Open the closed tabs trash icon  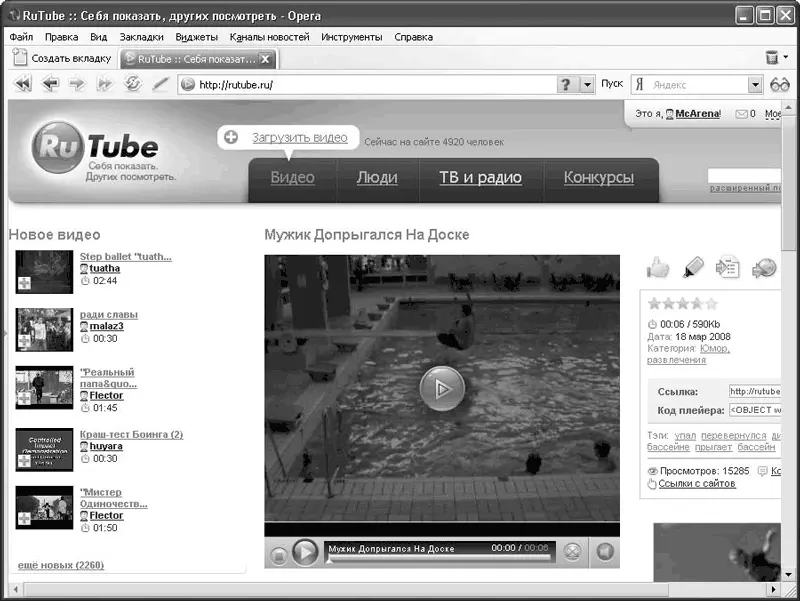pos(772,59)
